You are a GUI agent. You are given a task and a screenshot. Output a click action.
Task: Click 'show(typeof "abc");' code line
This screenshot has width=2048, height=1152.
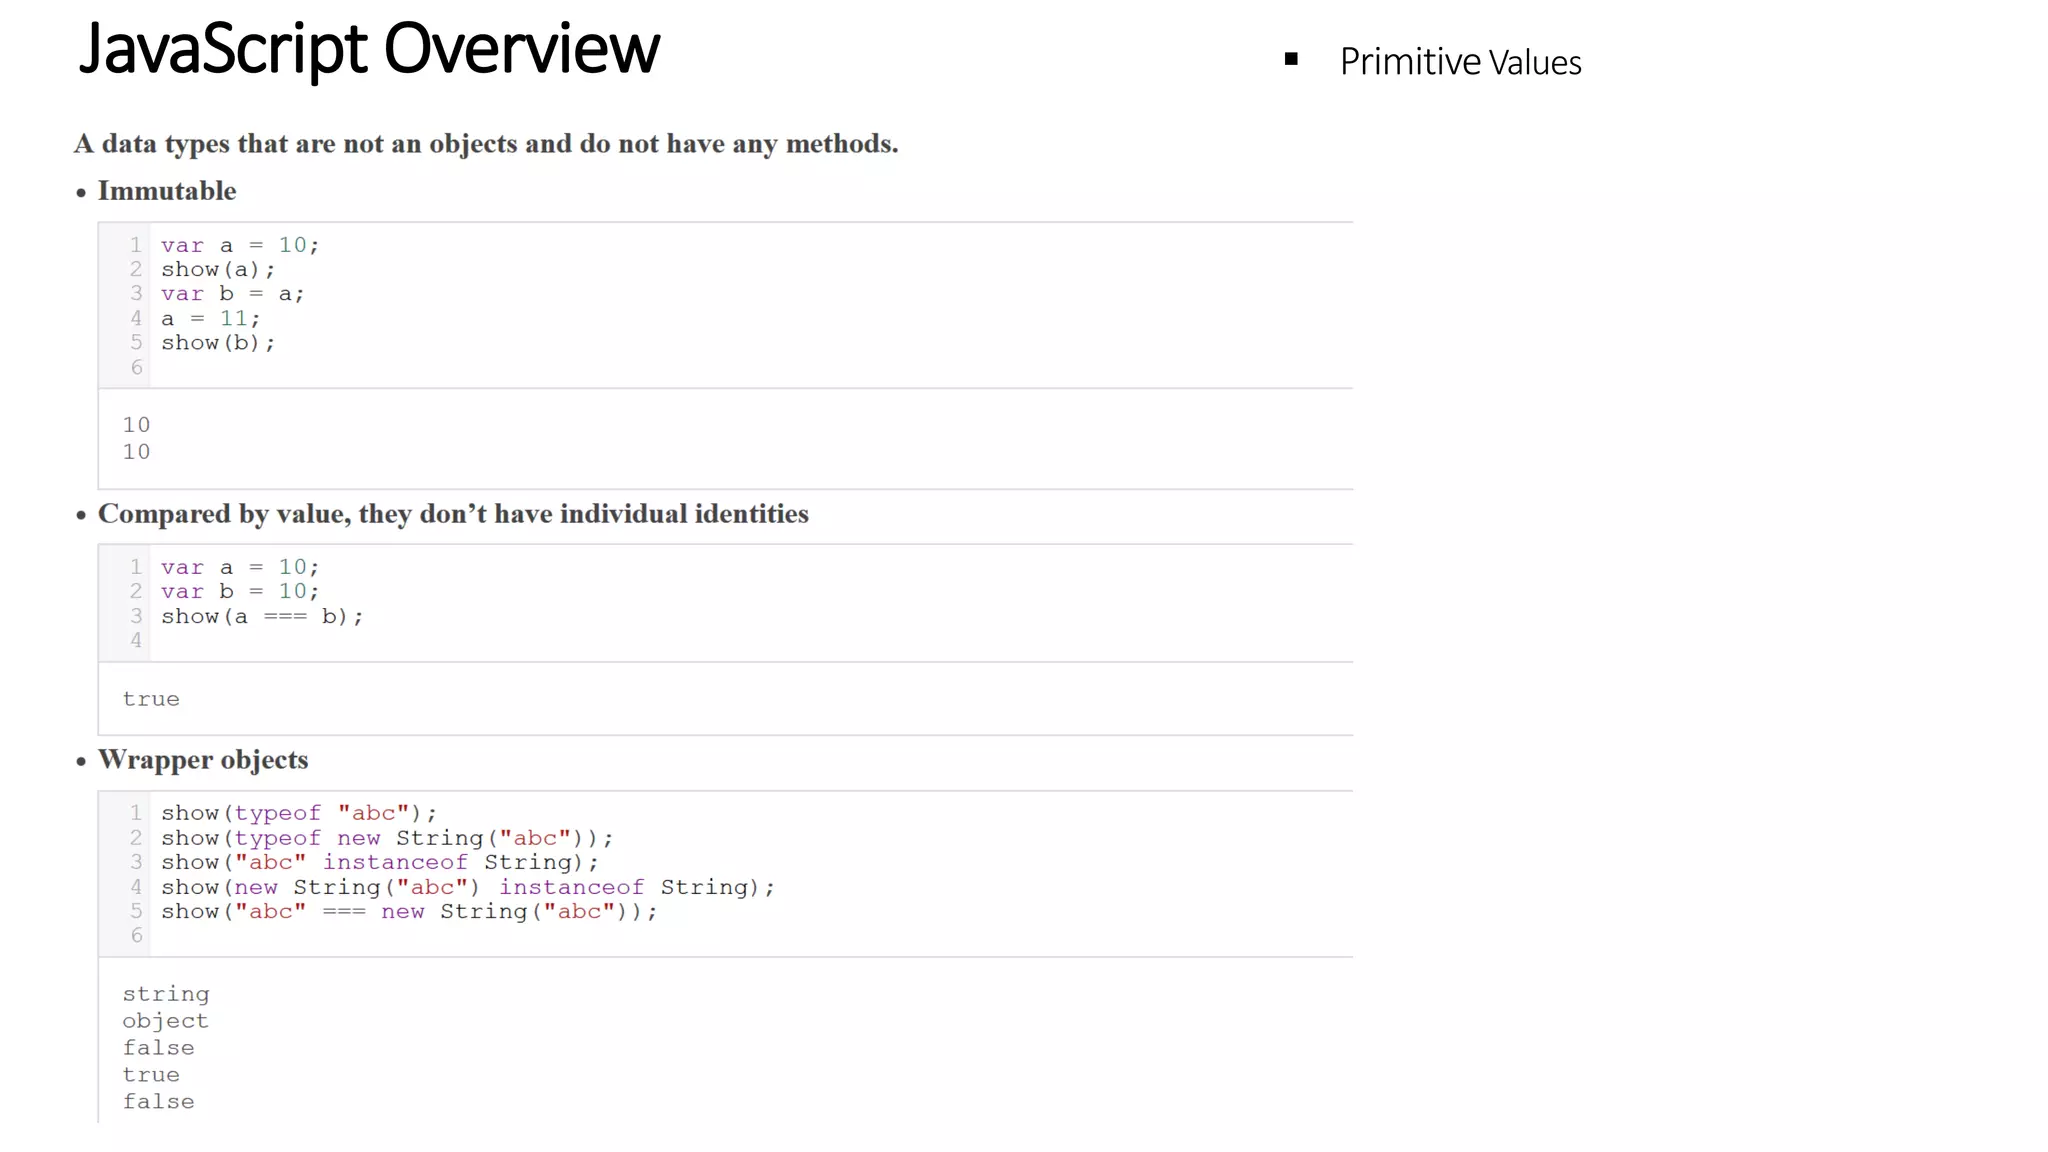pyautogui.click(x=299, y=813)
